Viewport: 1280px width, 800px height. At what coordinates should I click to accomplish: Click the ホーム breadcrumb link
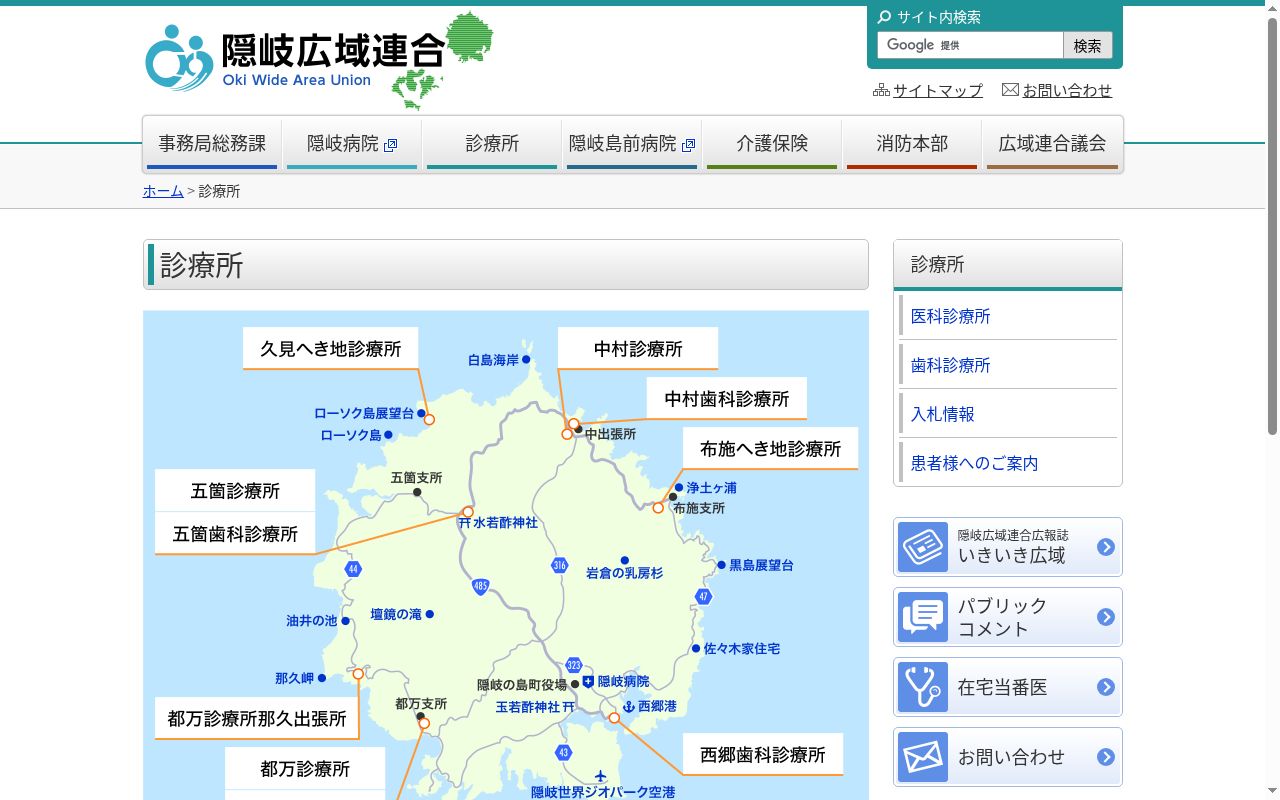coord(163,191)
